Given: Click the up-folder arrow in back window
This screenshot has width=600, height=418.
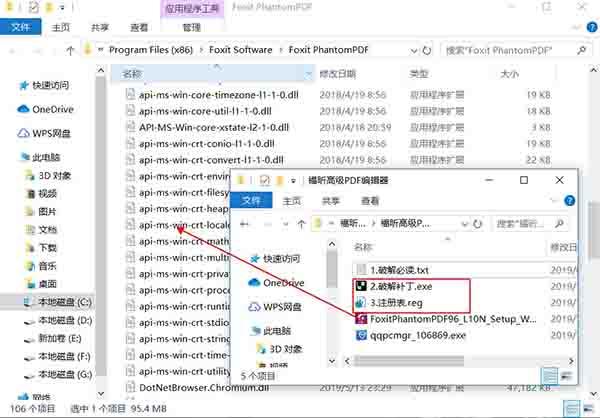Looking at the screenshot, I should (x=70, y=50).
